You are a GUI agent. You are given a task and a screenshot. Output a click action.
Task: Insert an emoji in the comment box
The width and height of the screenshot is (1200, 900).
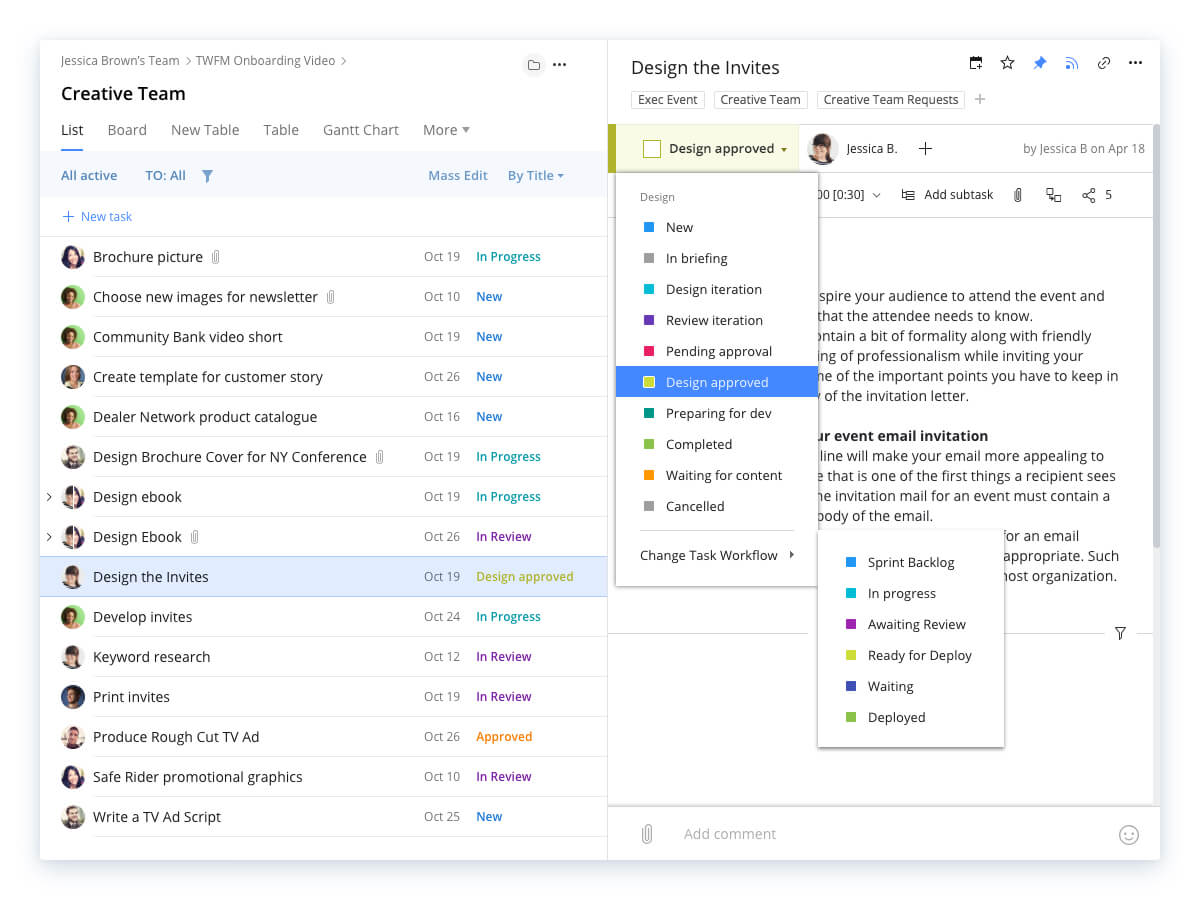point(1129,834)
